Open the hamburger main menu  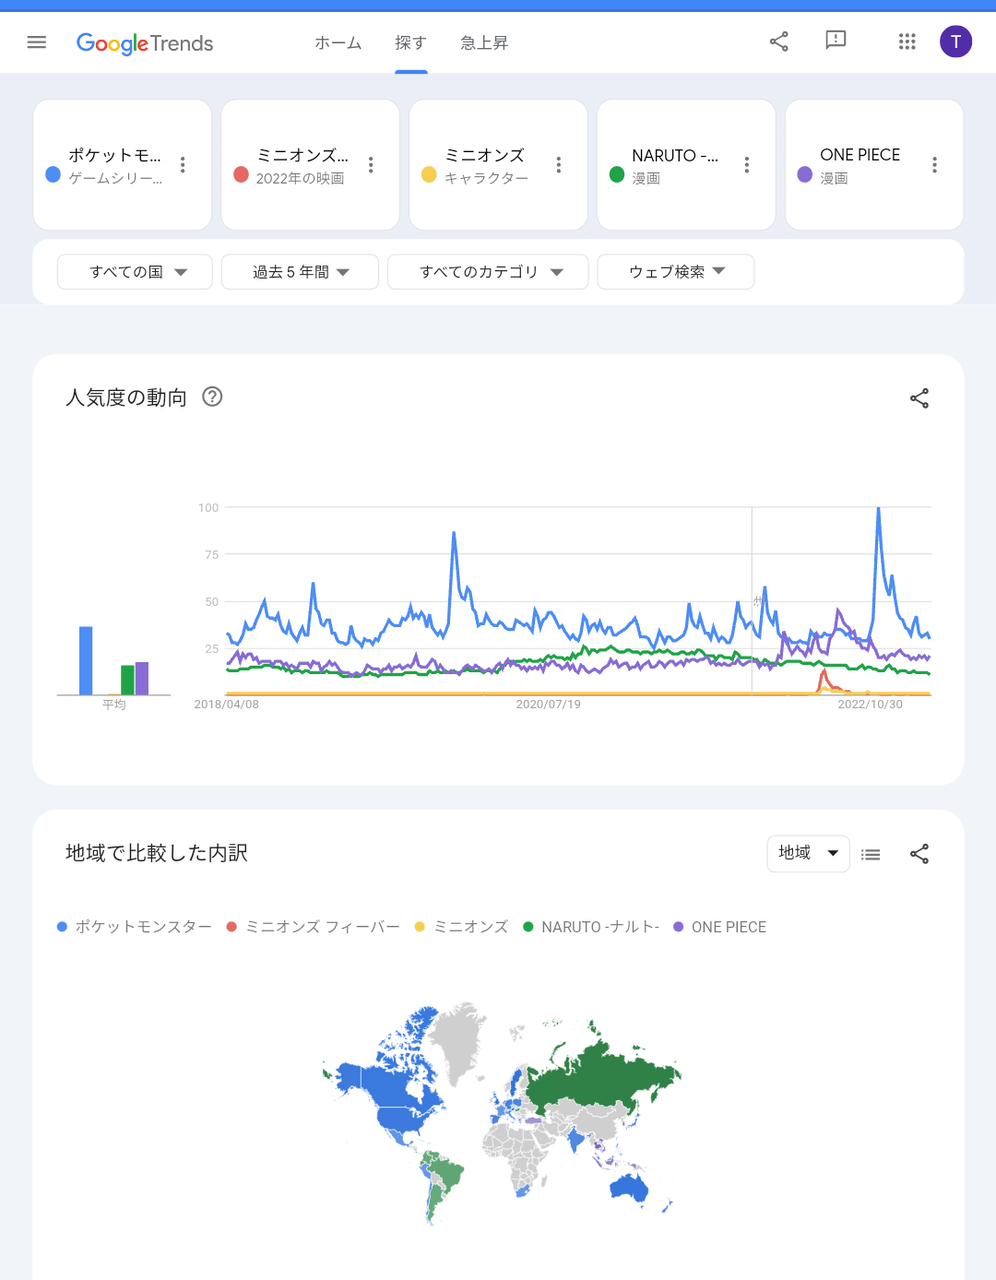click(37, 42)
